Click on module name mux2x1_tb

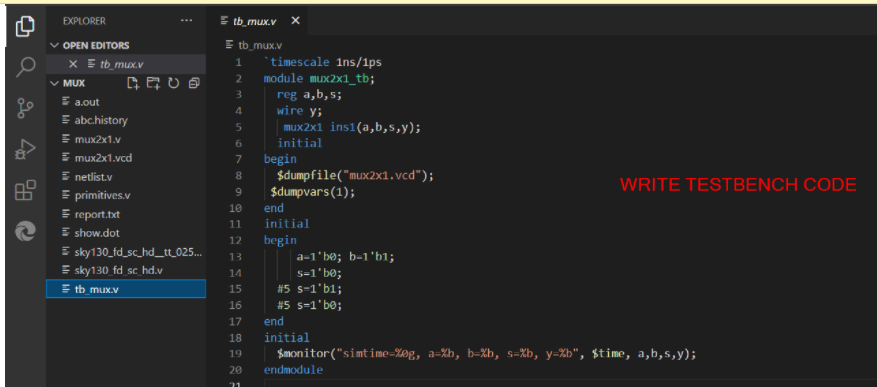pyautogui.click(x=340, y=78)
